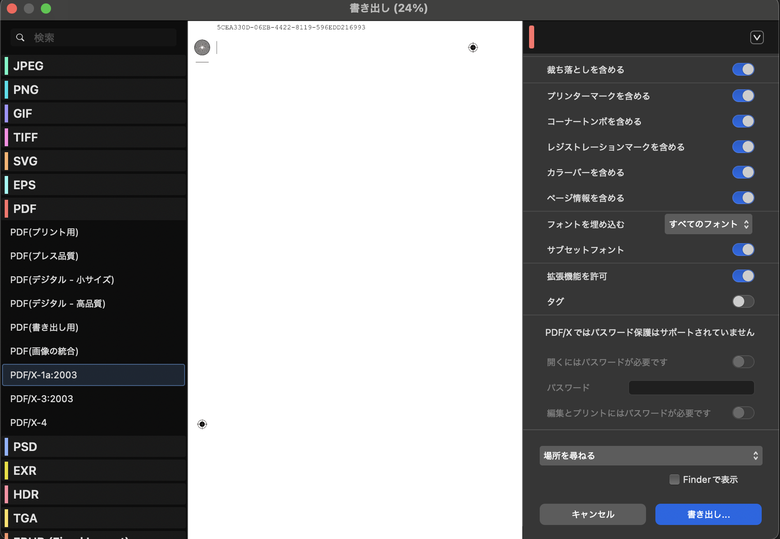Image resolution: width=780 pixels, height=539 pixels.
Task: Toggle レジストレーションマークを含める switch
Action: pyautogui.click(x=743, y=147)
